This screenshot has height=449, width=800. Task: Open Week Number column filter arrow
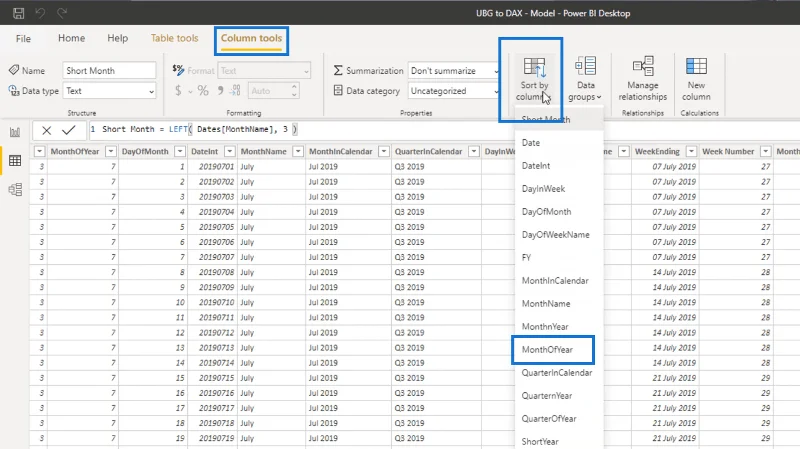click(765, 152)
